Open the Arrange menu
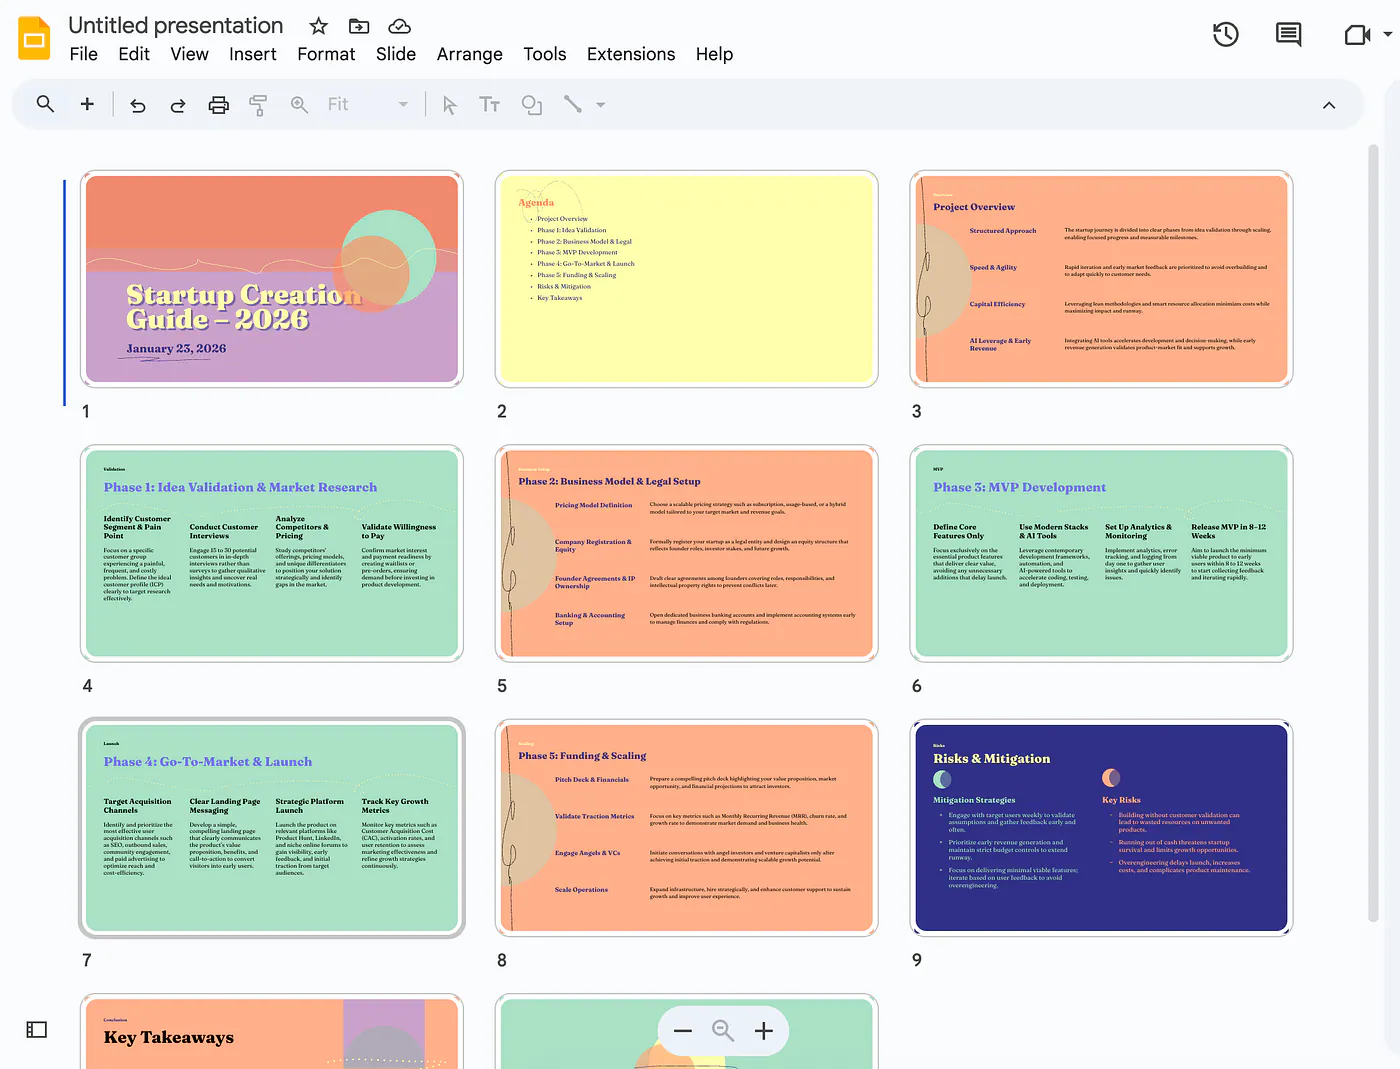 pos(470,54)
